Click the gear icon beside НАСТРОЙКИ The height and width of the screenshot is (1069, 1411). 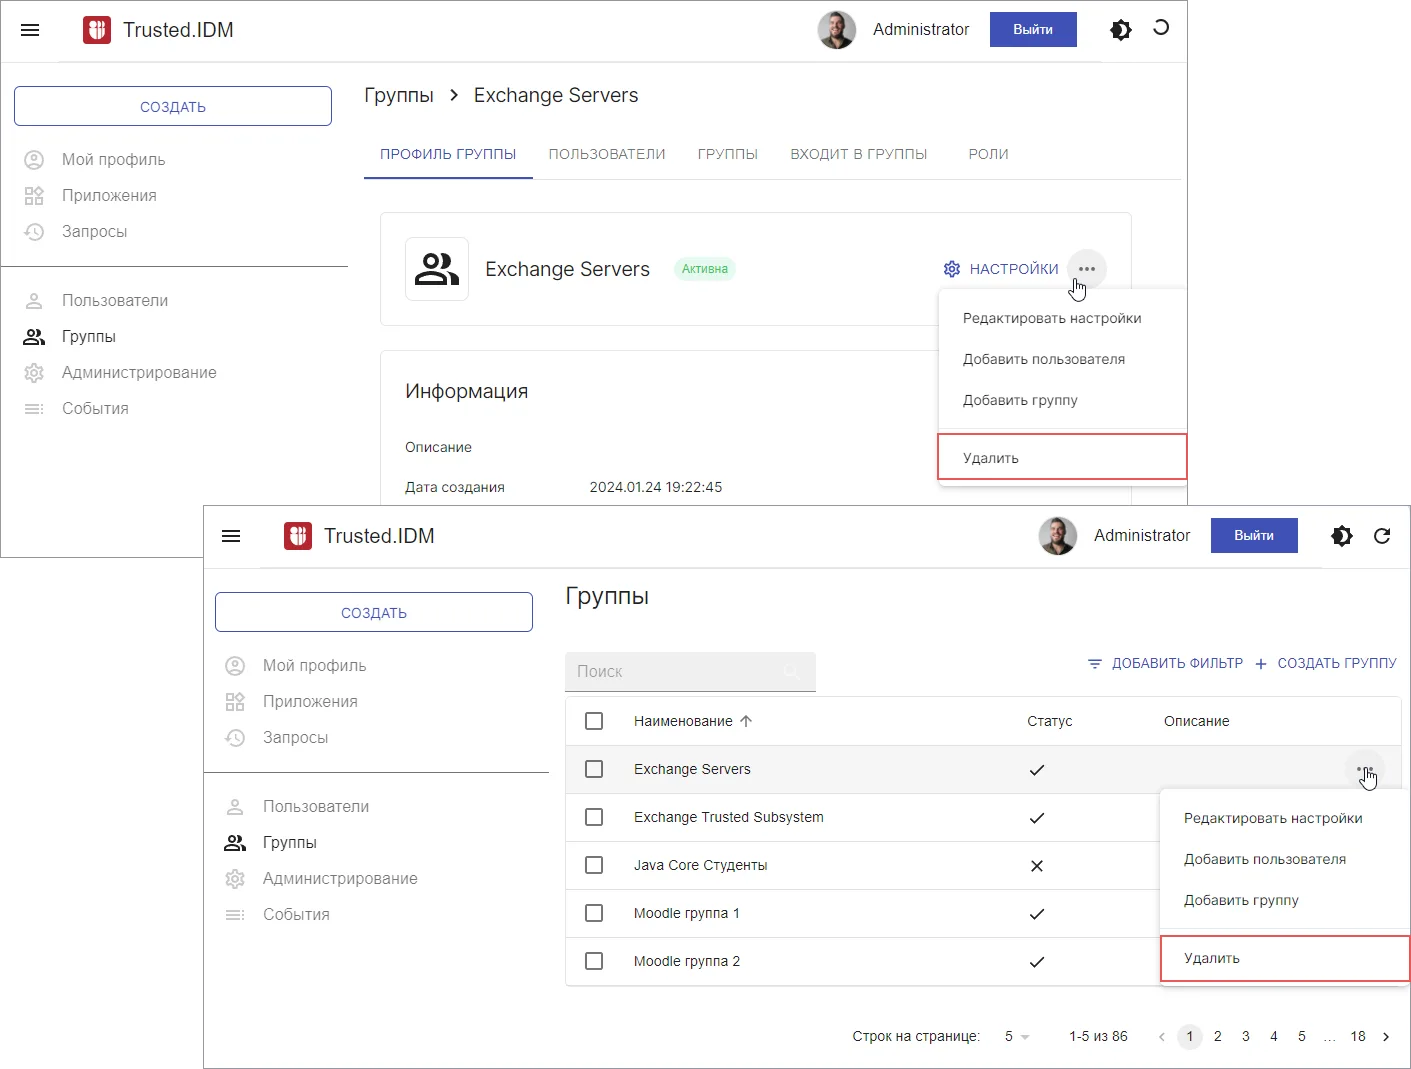tap(951, 269)
